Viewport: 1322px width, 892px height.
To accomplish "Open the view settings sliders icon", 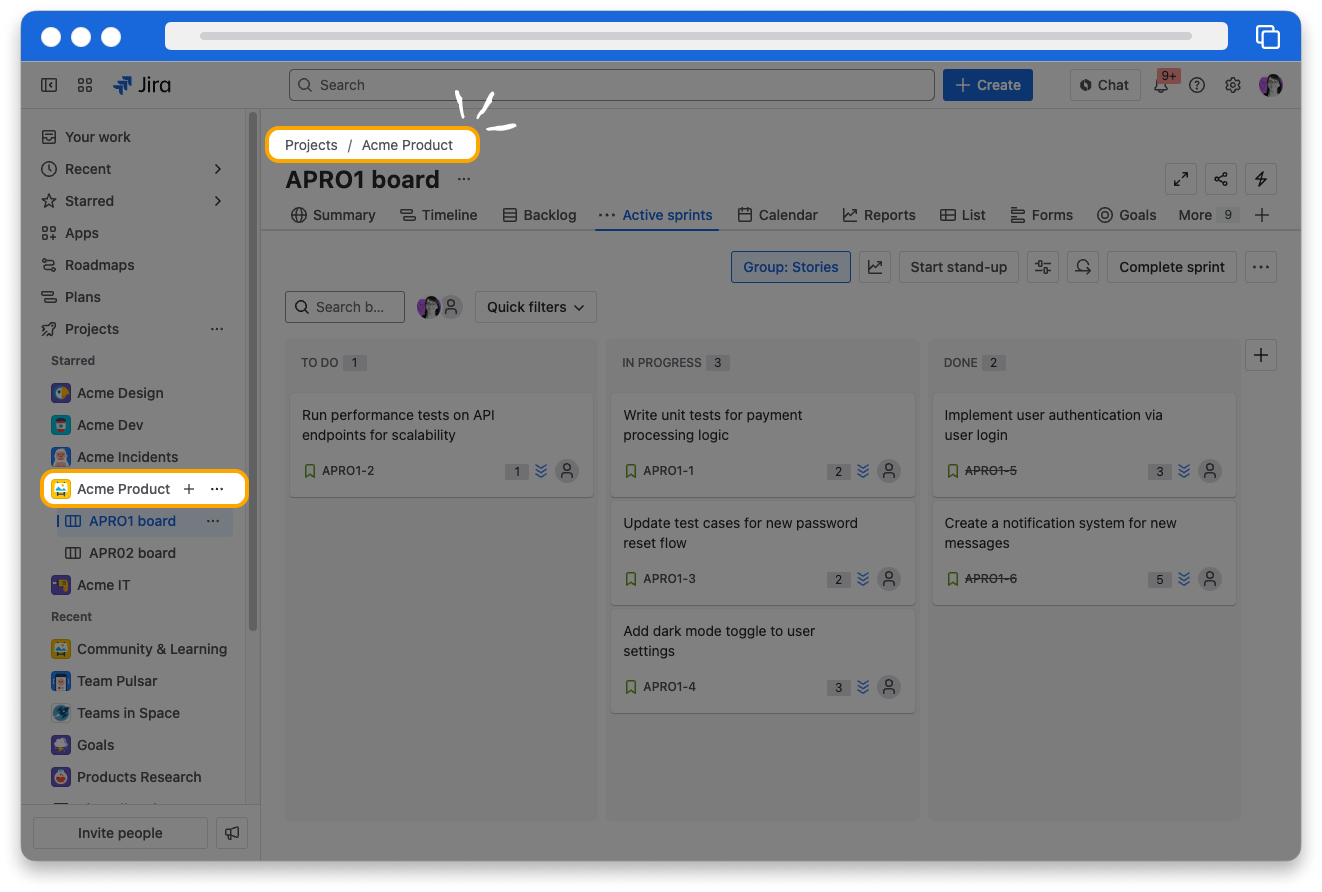I will tap(1043, 267).
